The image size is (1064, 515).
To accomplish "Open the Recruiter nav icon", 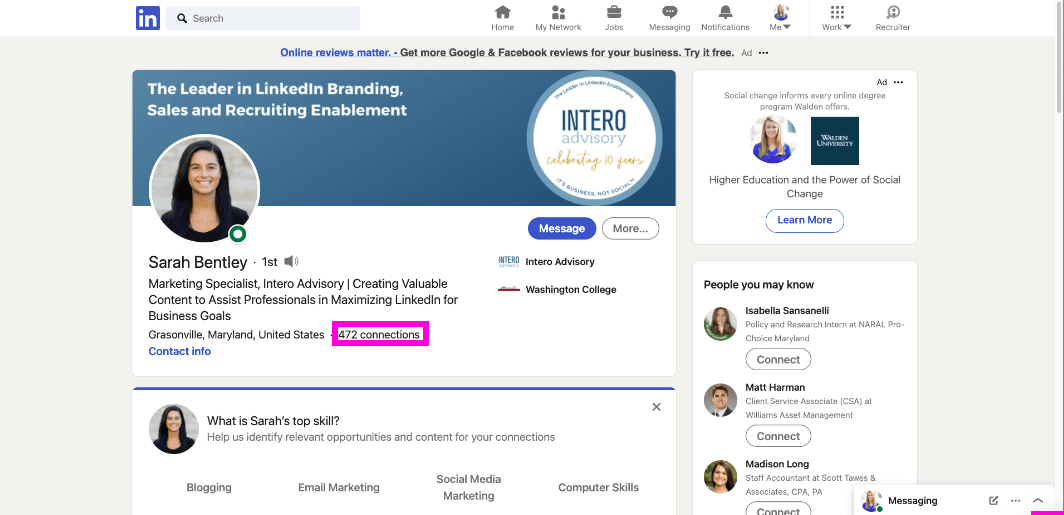I will 893,18.
